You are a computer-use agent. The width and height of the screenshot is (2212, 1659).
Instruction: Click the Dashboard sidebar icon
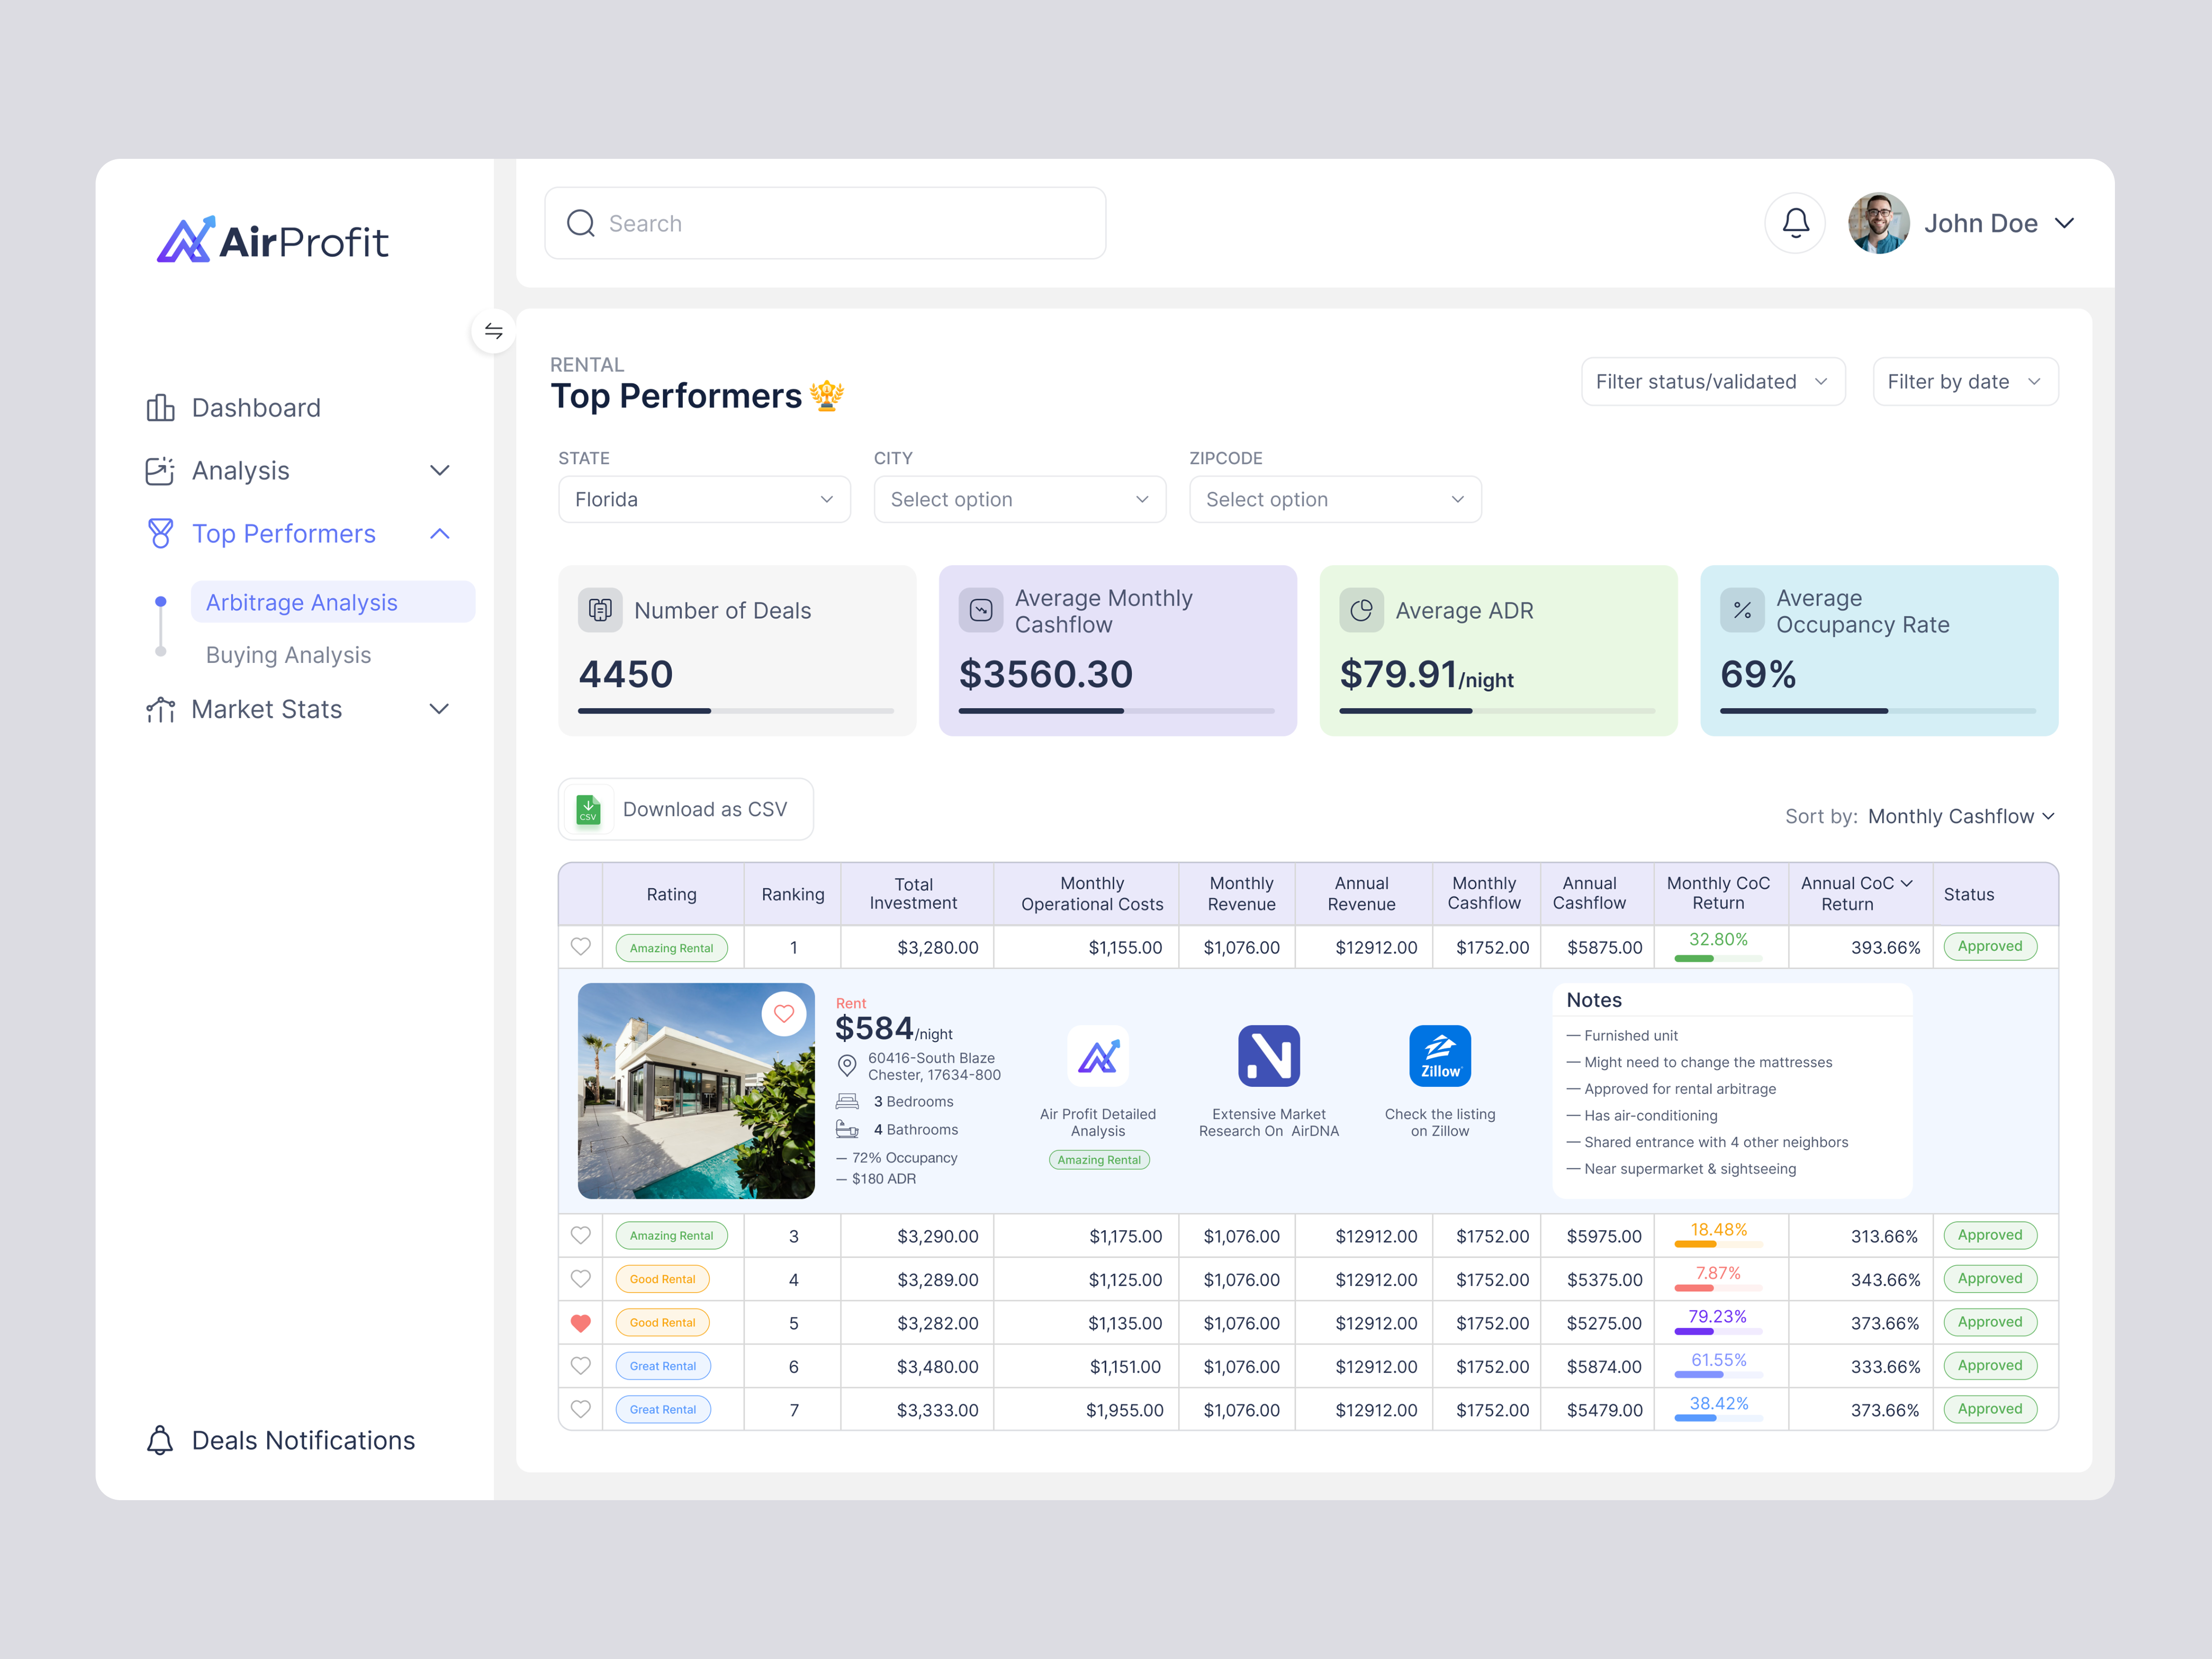pos(160,407)
